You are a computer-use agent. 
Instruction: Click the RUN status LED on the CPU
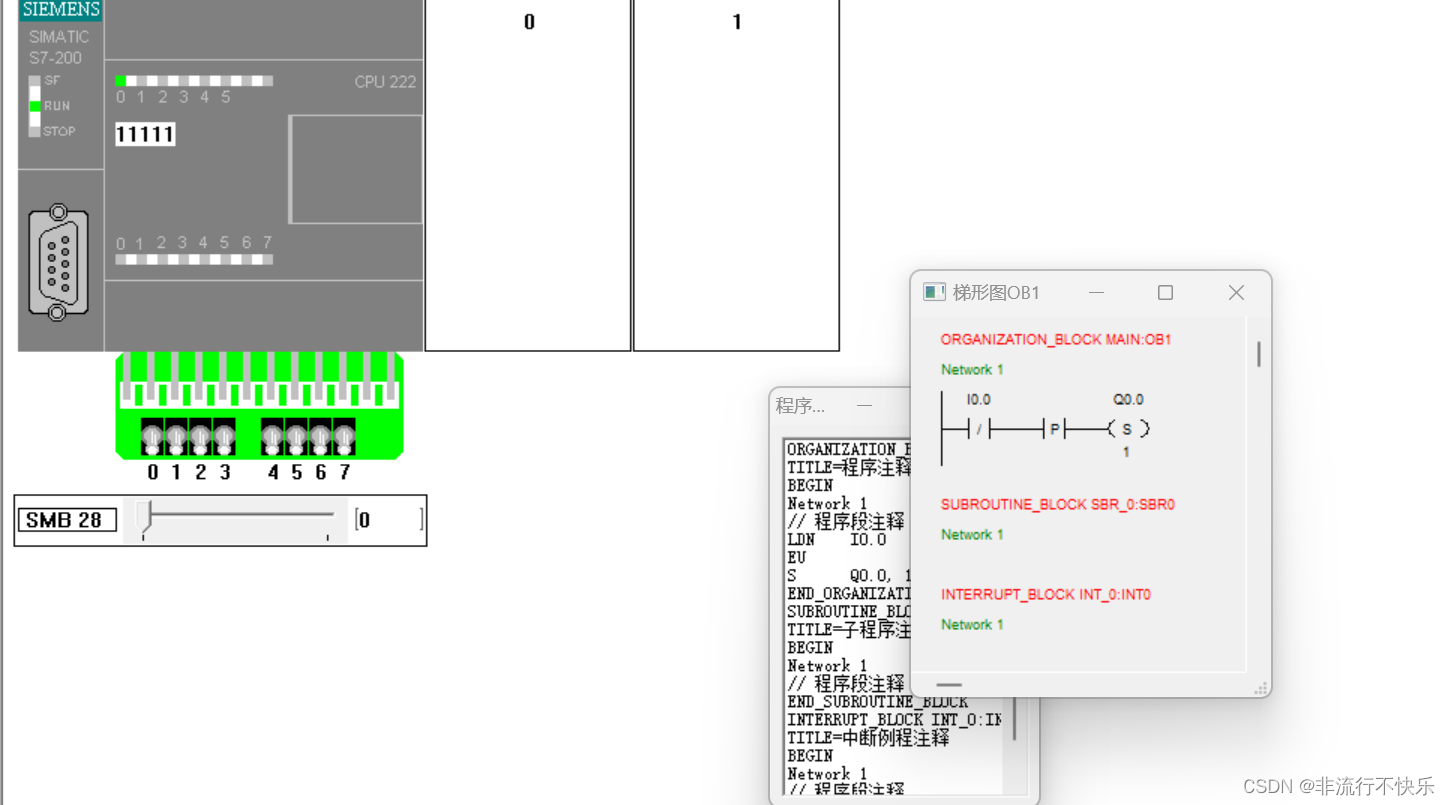35,106
